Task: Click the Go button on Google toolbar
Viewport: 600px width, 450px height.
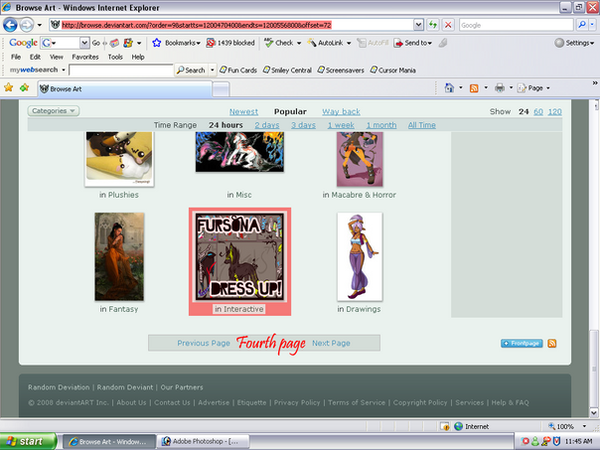Action: click(x=96, y=43)
